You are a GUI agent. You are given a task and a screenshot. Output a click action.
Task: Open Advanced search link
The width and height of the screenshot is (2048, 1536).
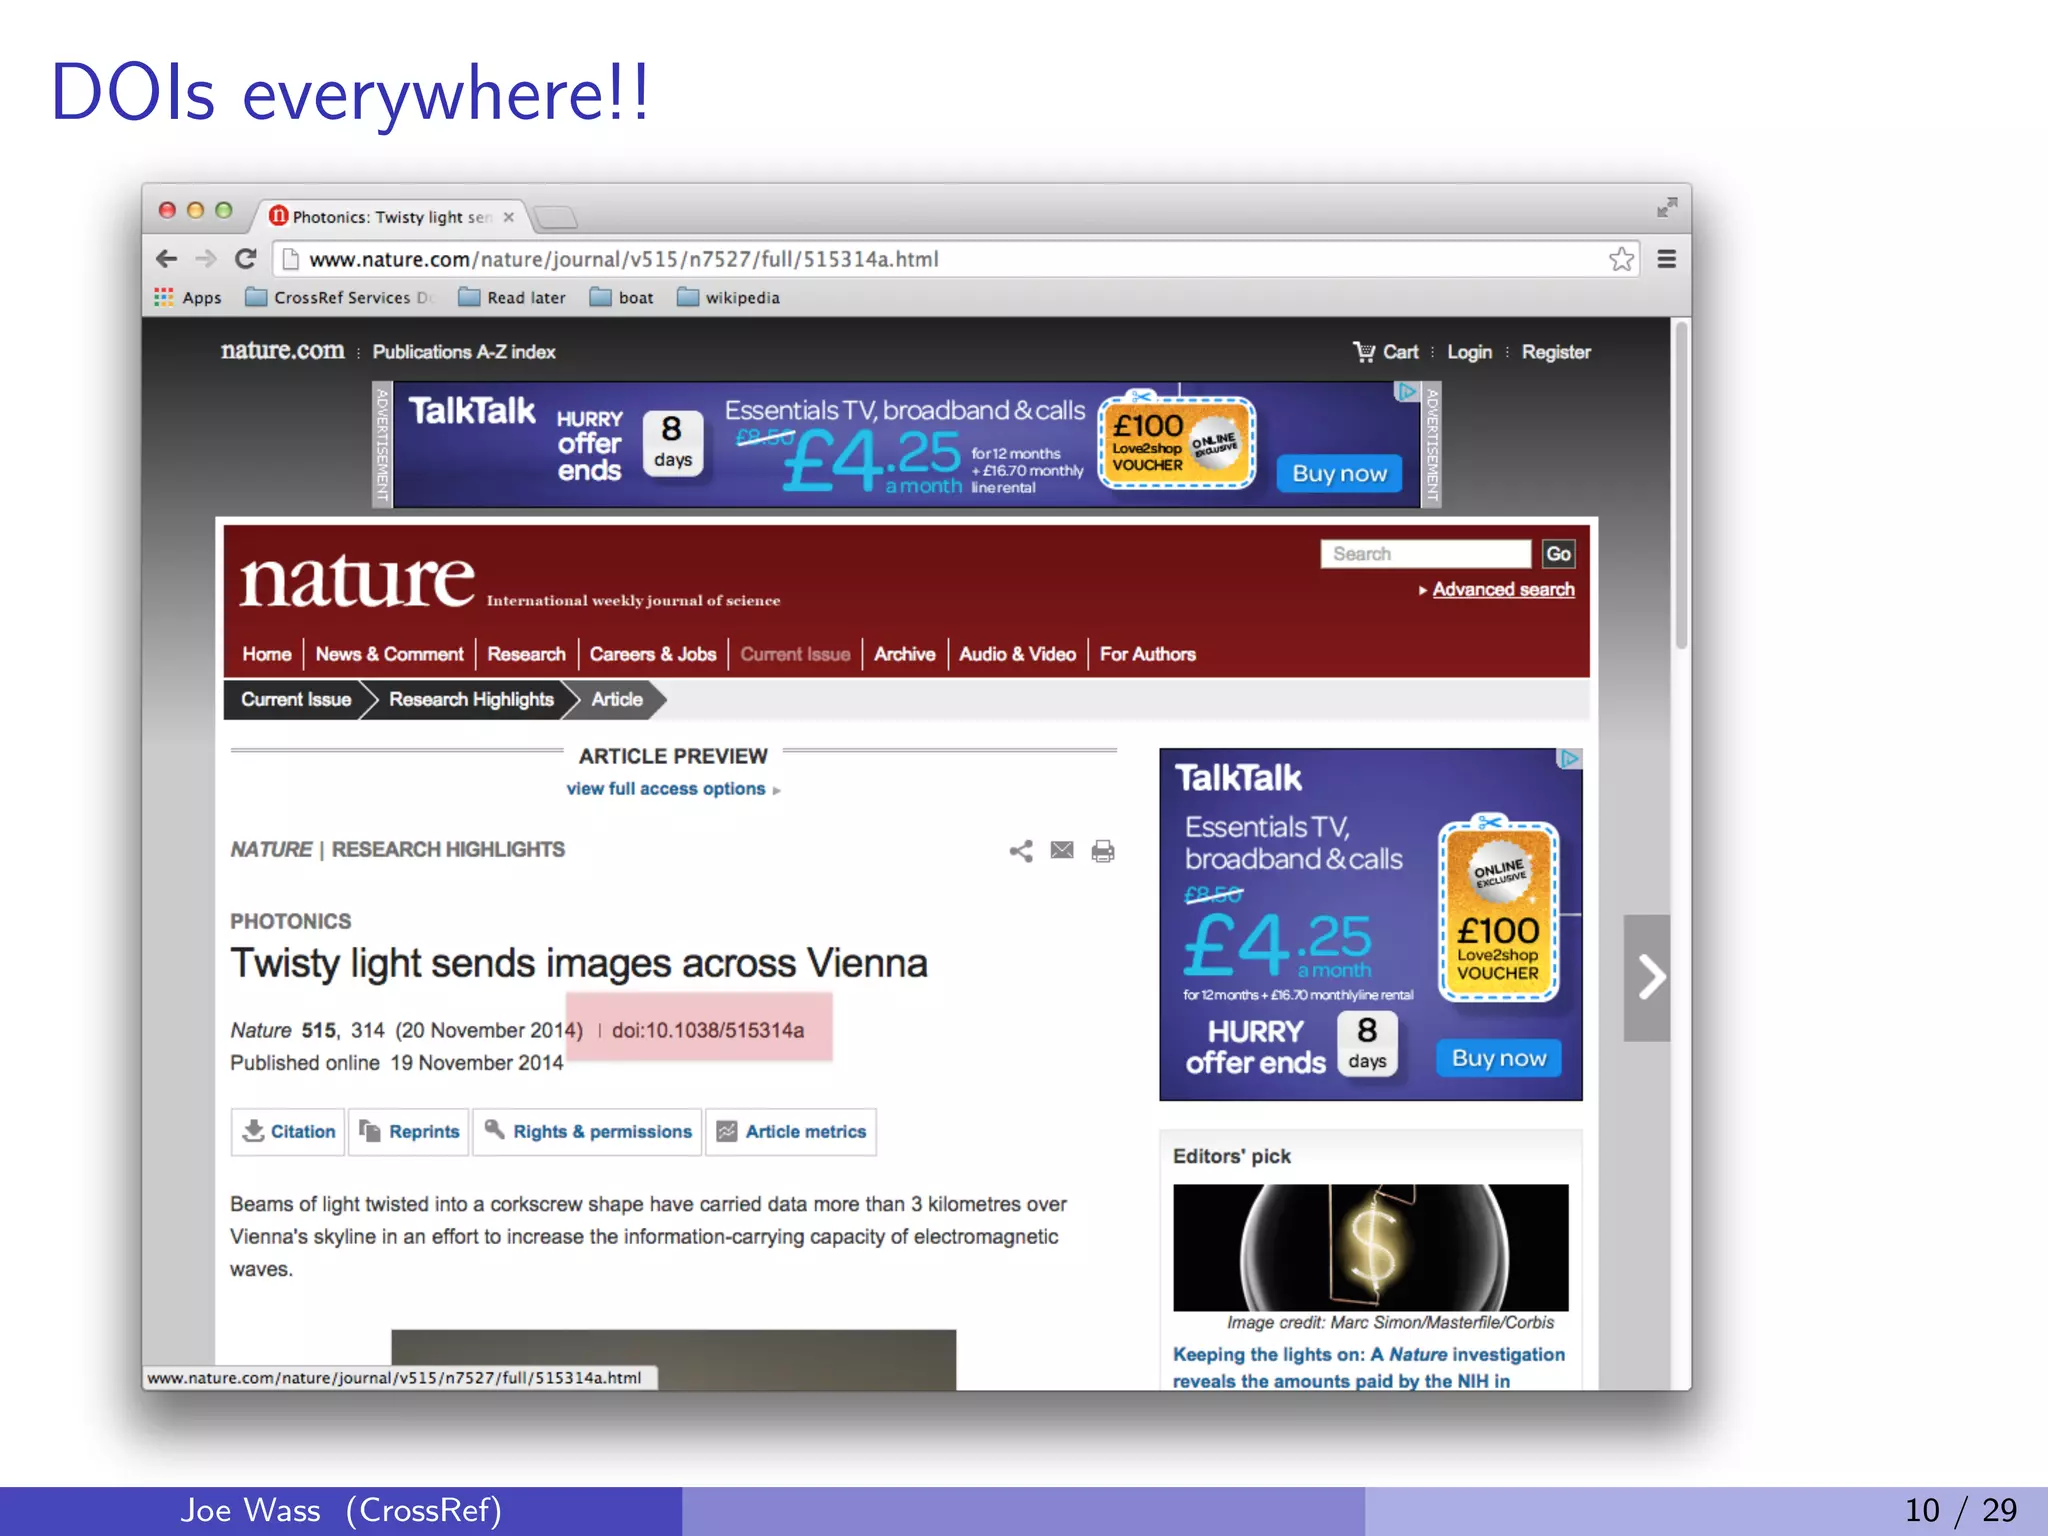[1503, 590]
